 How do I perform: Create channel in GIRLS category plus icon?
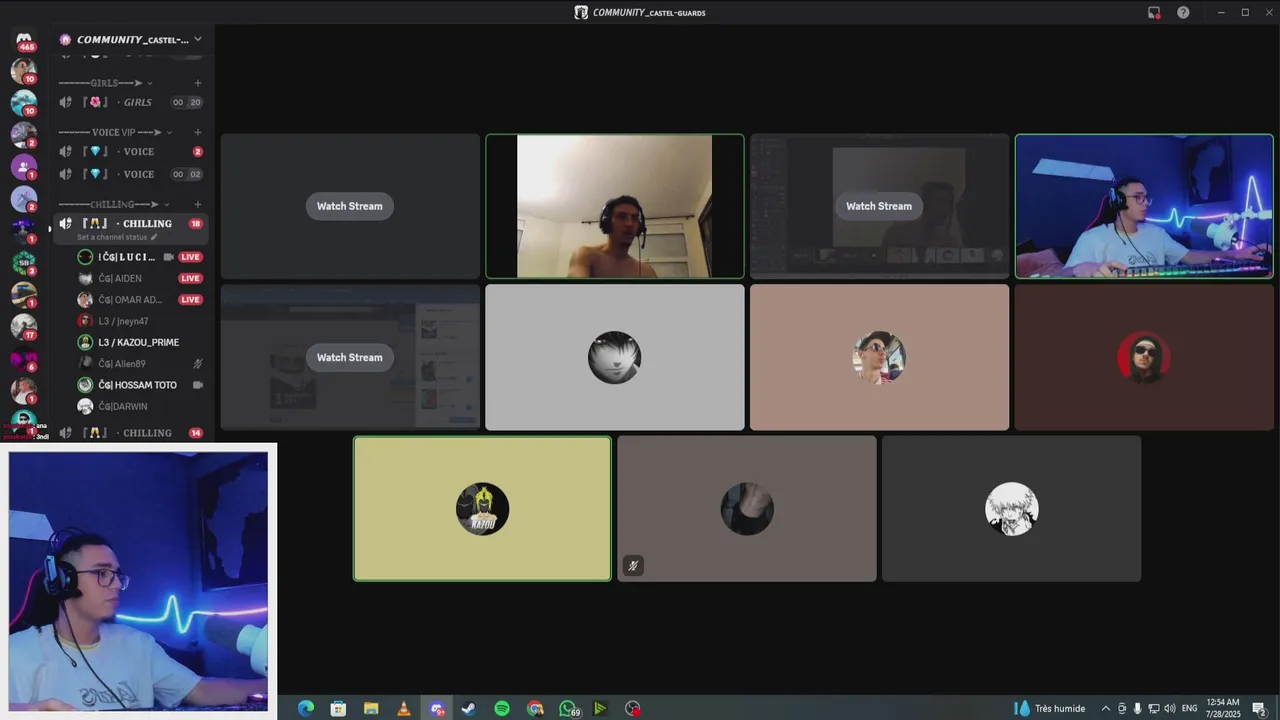[x=198, y=83]
